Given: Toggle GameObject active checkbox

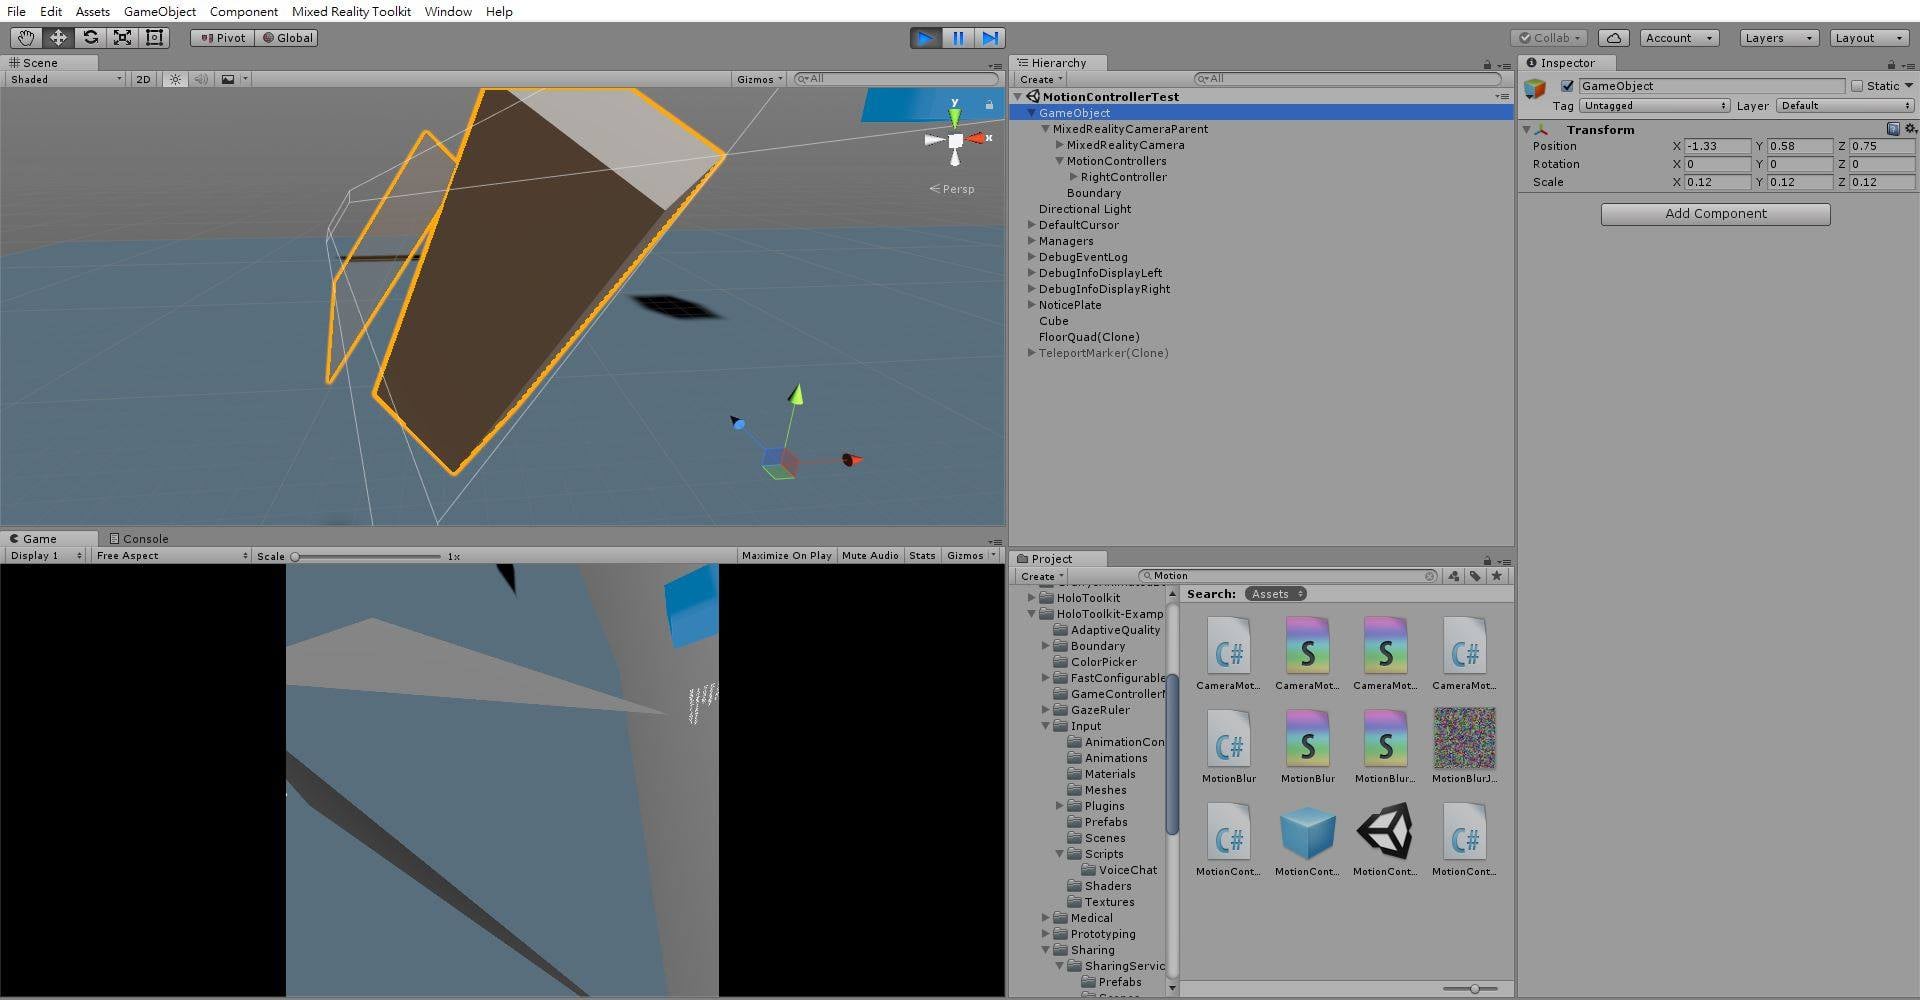Looking at the screenshot, I should coord(1567,86).
